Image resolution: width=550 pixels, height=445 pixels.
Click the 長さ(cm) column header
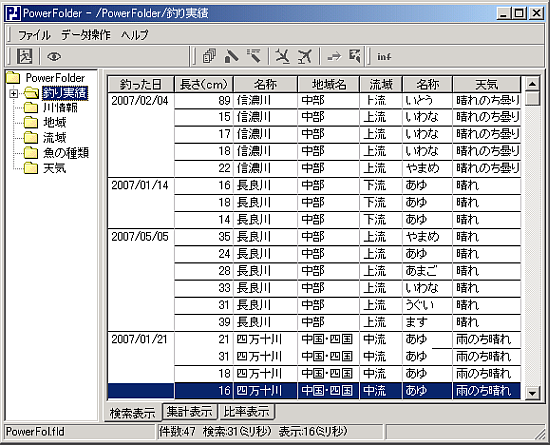[204, 85]
